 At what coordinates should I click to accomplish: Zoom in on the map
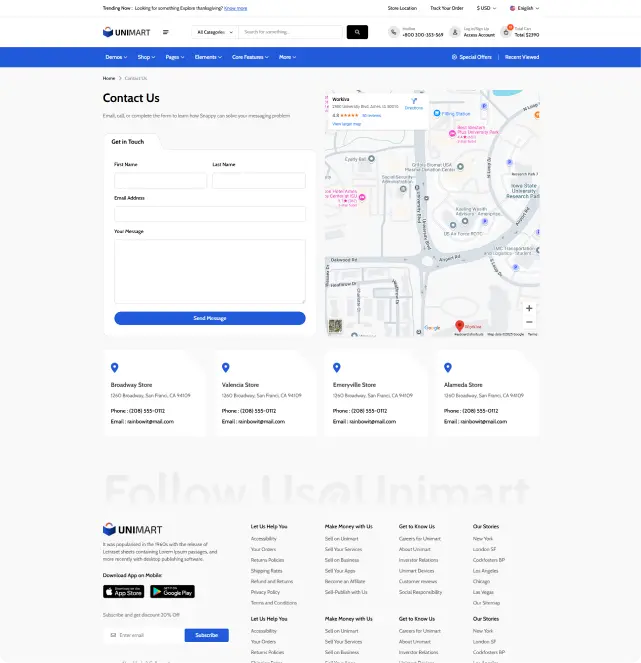coord(529,308)
